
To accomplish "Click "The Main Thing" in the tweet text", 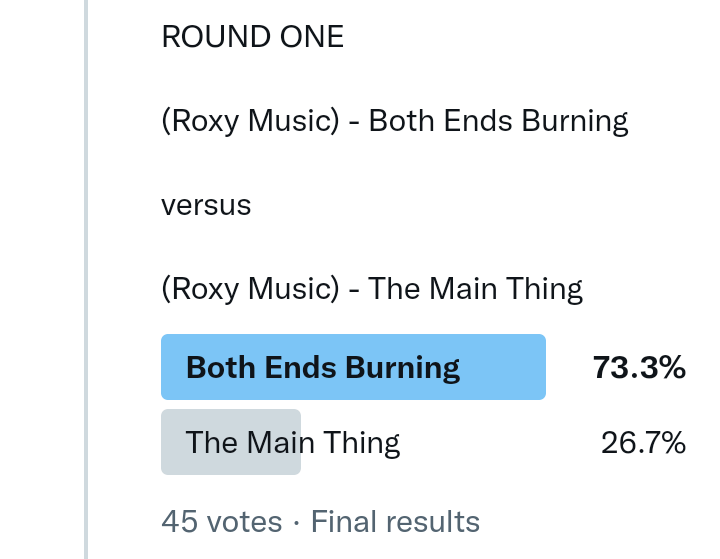I will (x=475, y=289).
